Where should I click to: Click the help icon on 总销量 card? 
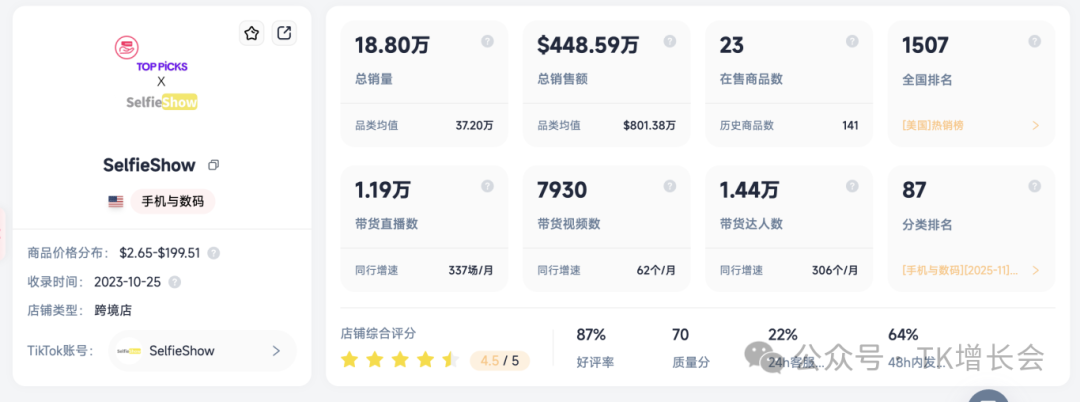tap(487, 41)
